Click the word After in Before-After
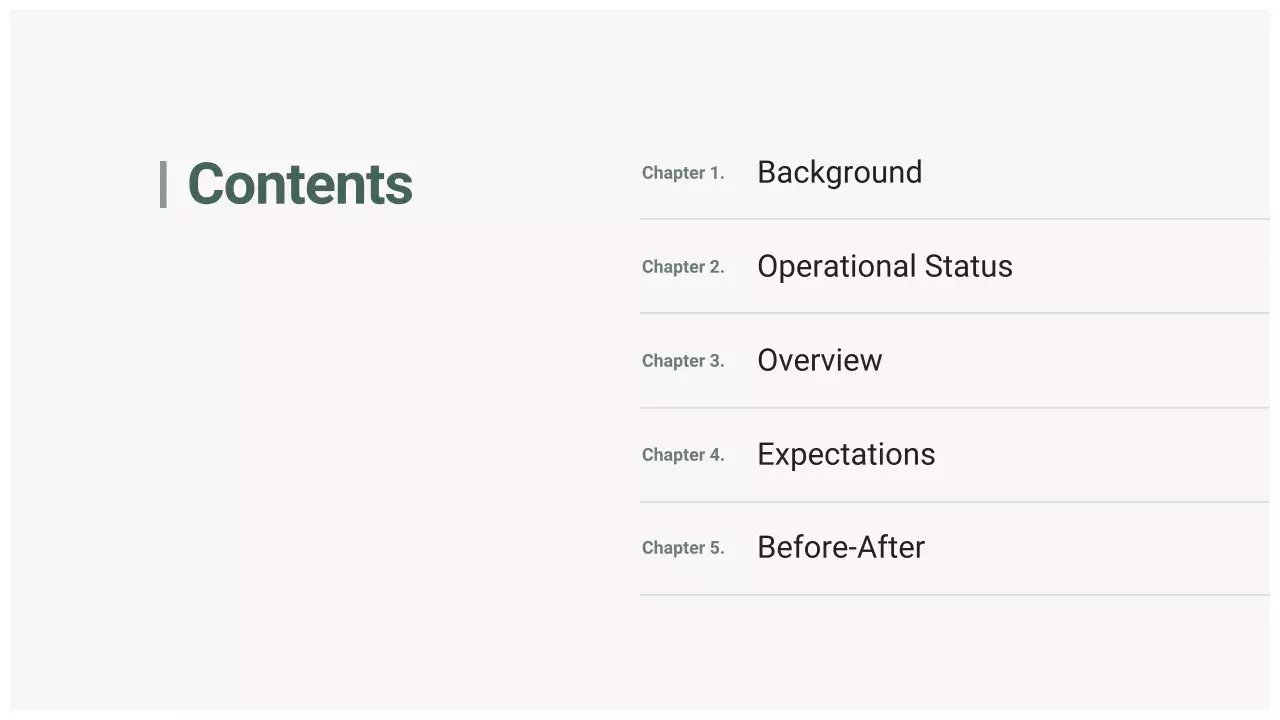This screenshot has width=1280, height=720. 886,547
